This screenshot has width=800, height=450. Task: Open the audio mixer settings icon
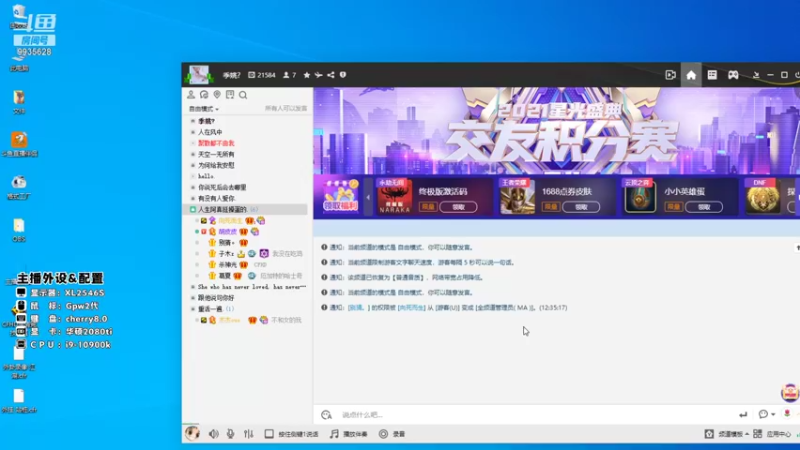(248, 434)
